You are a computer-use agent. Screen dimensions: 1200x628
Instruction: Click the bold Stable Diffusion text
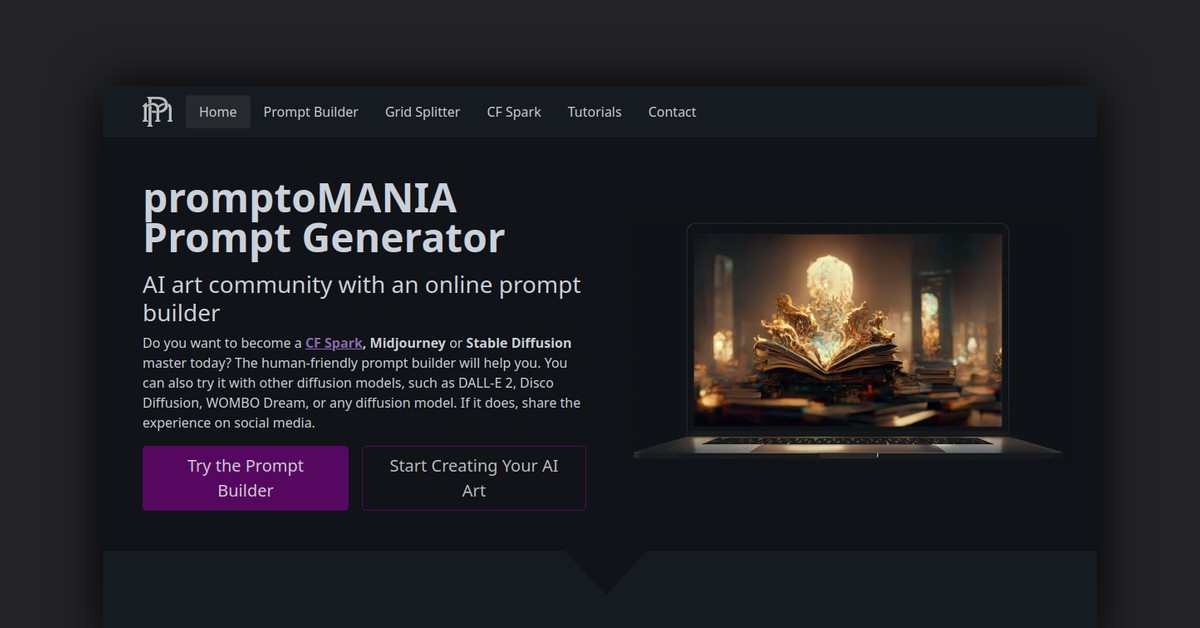click(x=519, y=343)
